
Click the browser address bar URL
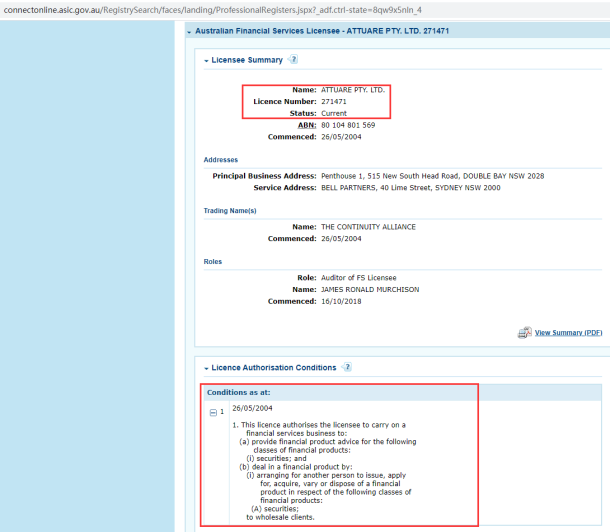point(212,10)
